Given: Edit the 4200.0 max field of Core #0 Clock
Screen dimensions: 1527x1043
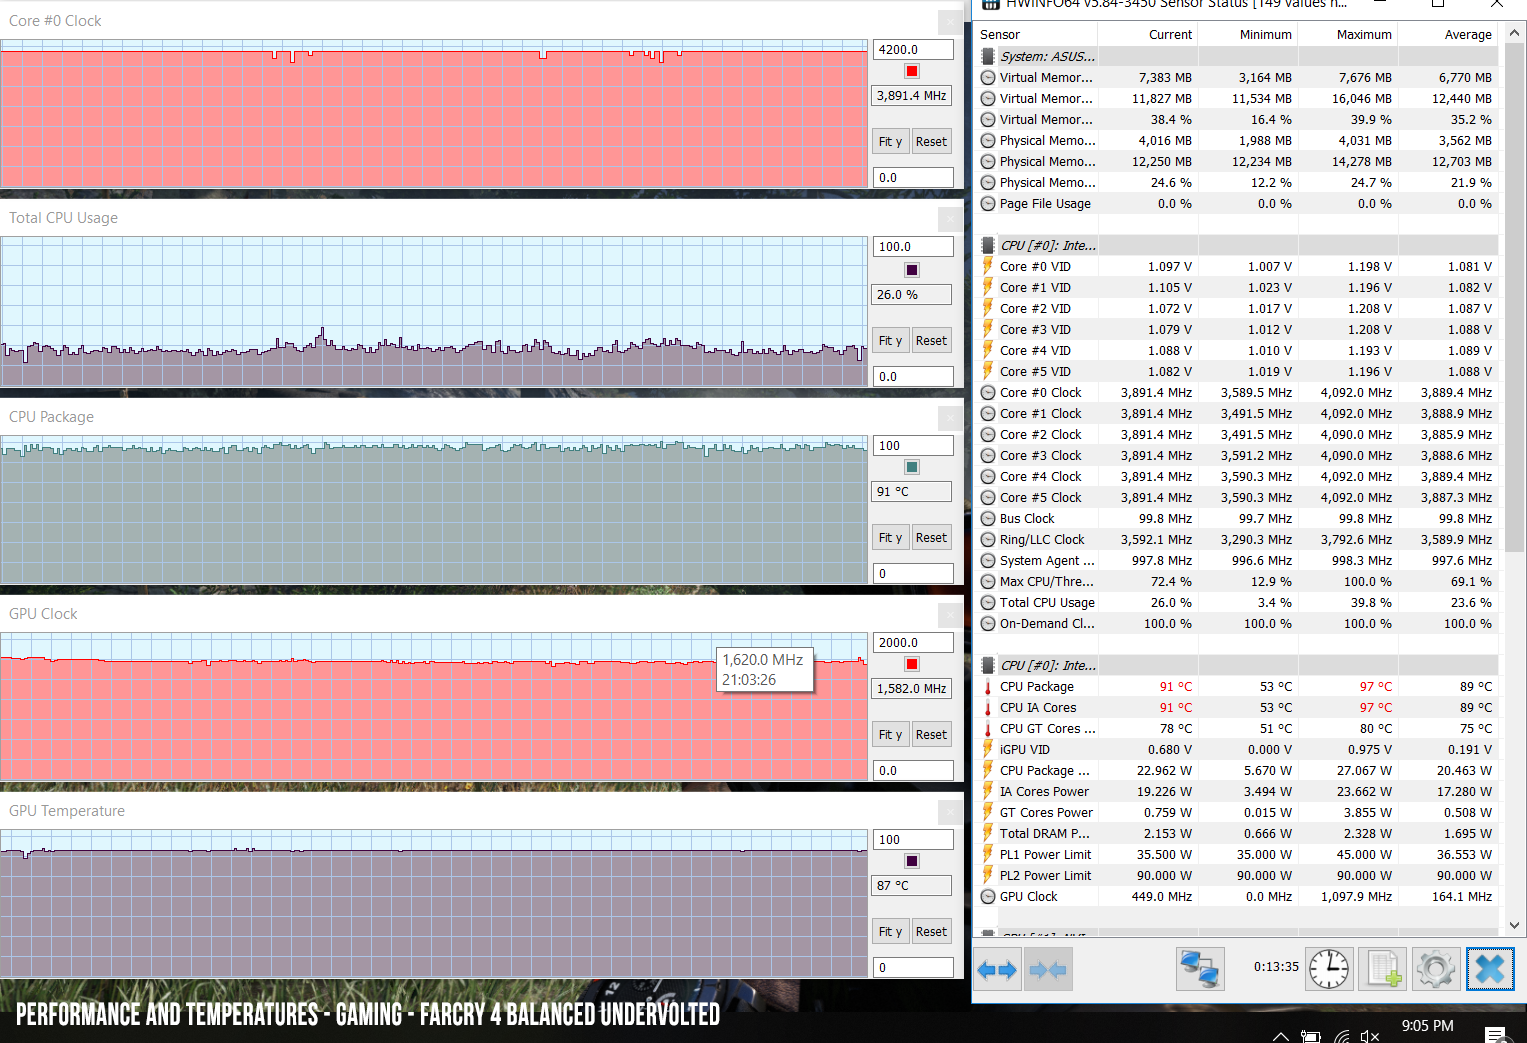Looking at the screenshot, I should [913, 49].
